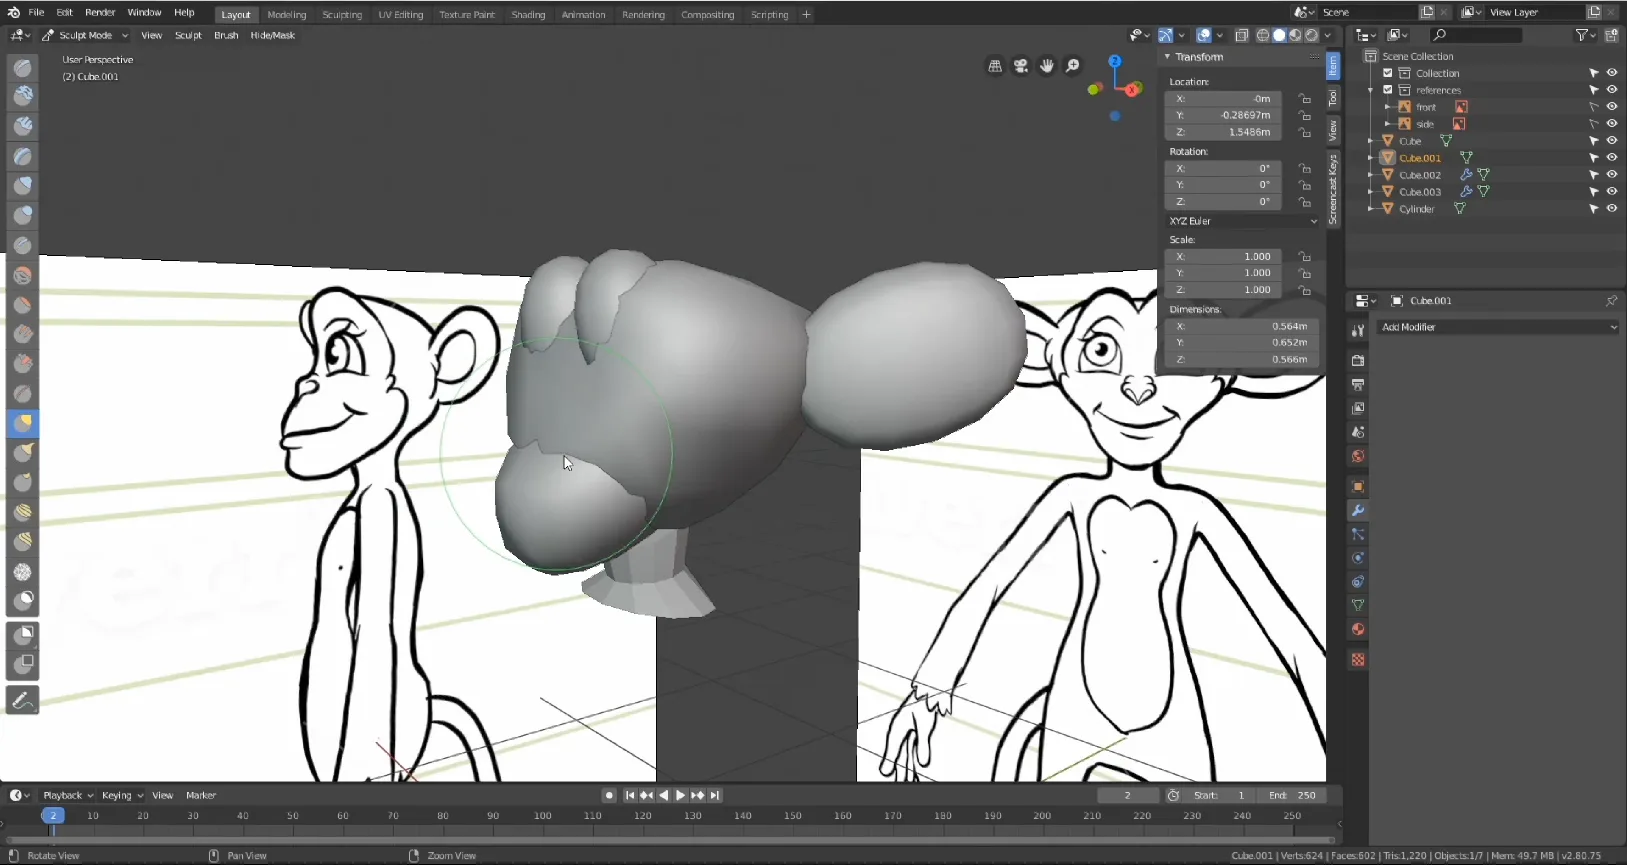This screenshot has height=865, width=1627.
Task: Click the pan view hand icon
Action: [x=1047, y=66]
